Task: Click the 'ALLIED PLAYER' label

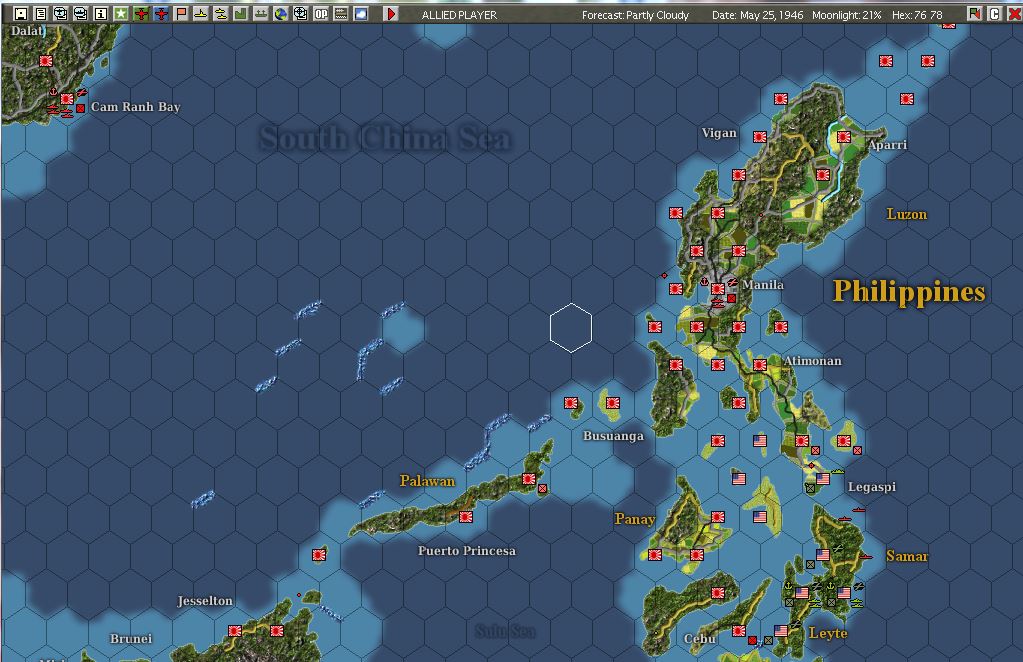Action: click(459, 14)
